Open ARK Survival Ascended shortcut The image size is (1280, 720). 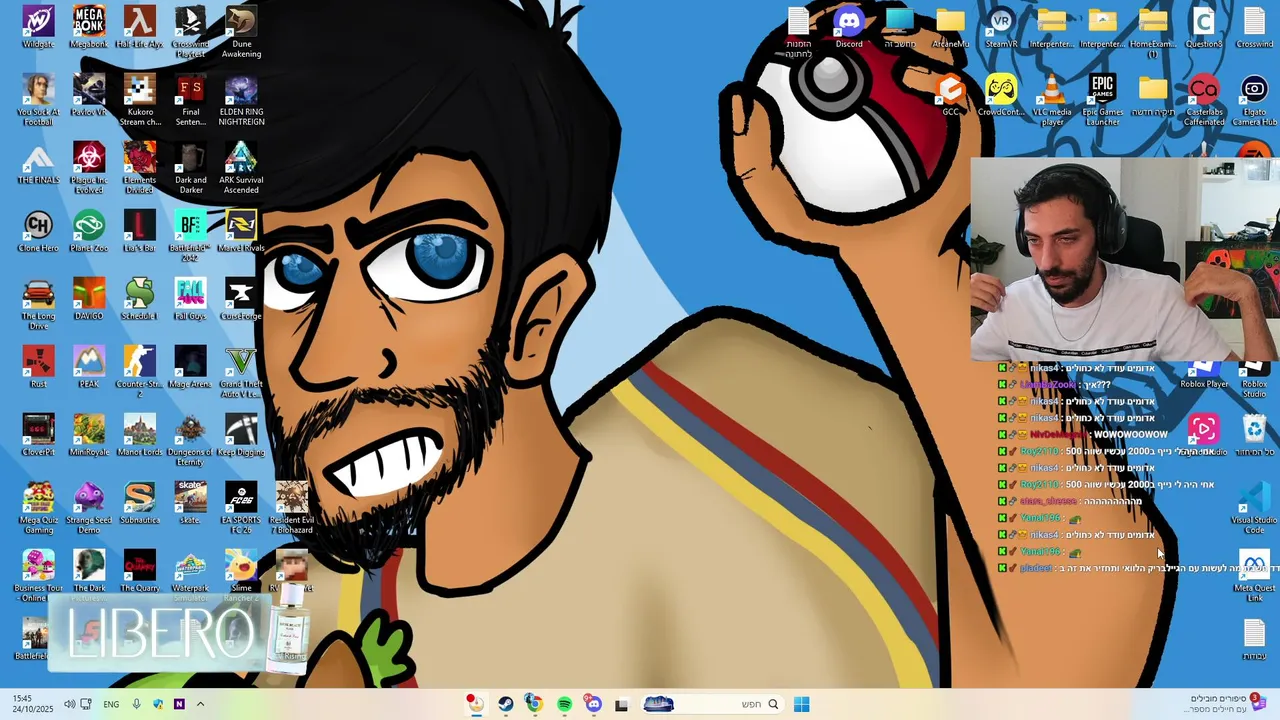(241, 168)
